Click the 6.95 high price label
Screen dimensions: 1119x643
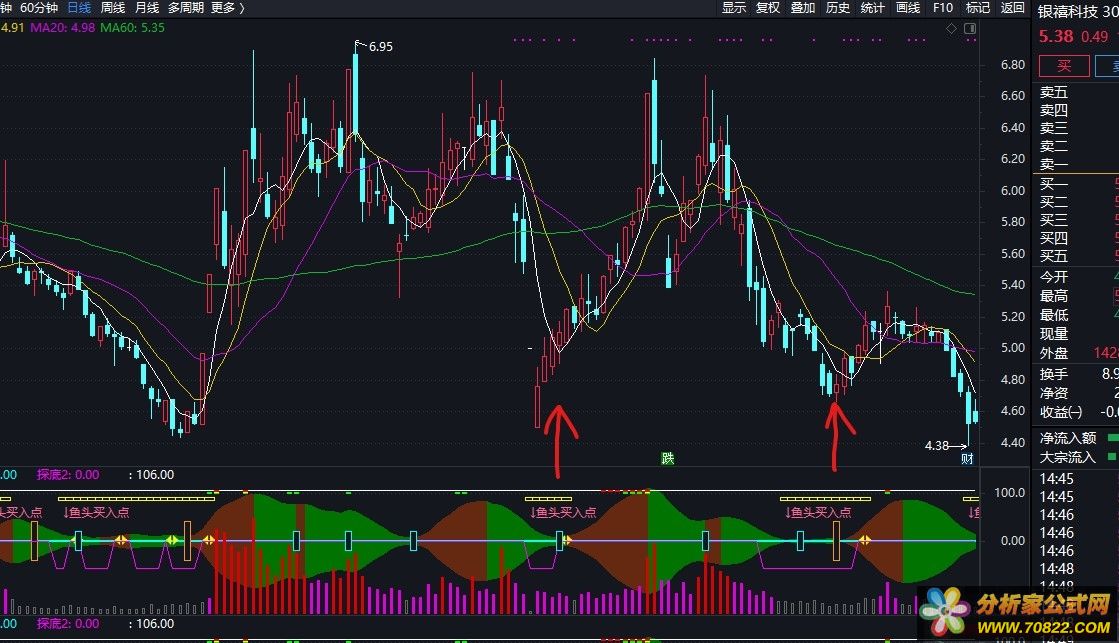click(x=380, y=47)
